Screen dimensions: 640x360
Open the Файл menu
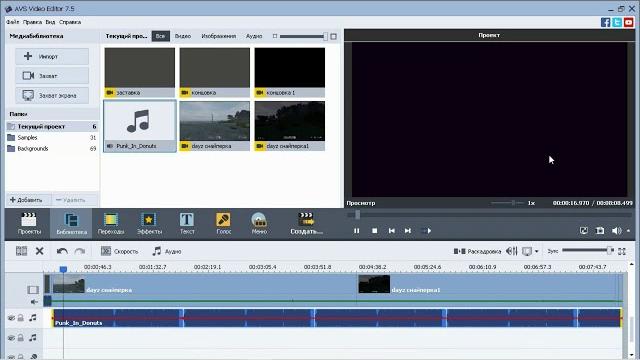pyautogui.click(x=13, y=22)
